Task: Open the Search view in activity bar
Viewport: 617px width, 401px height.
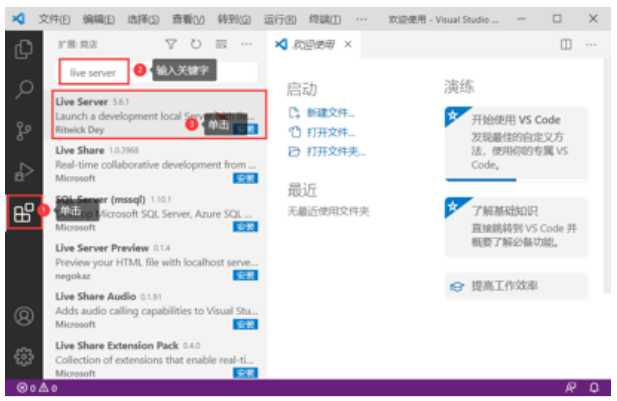Action: (x=24, y=90)
